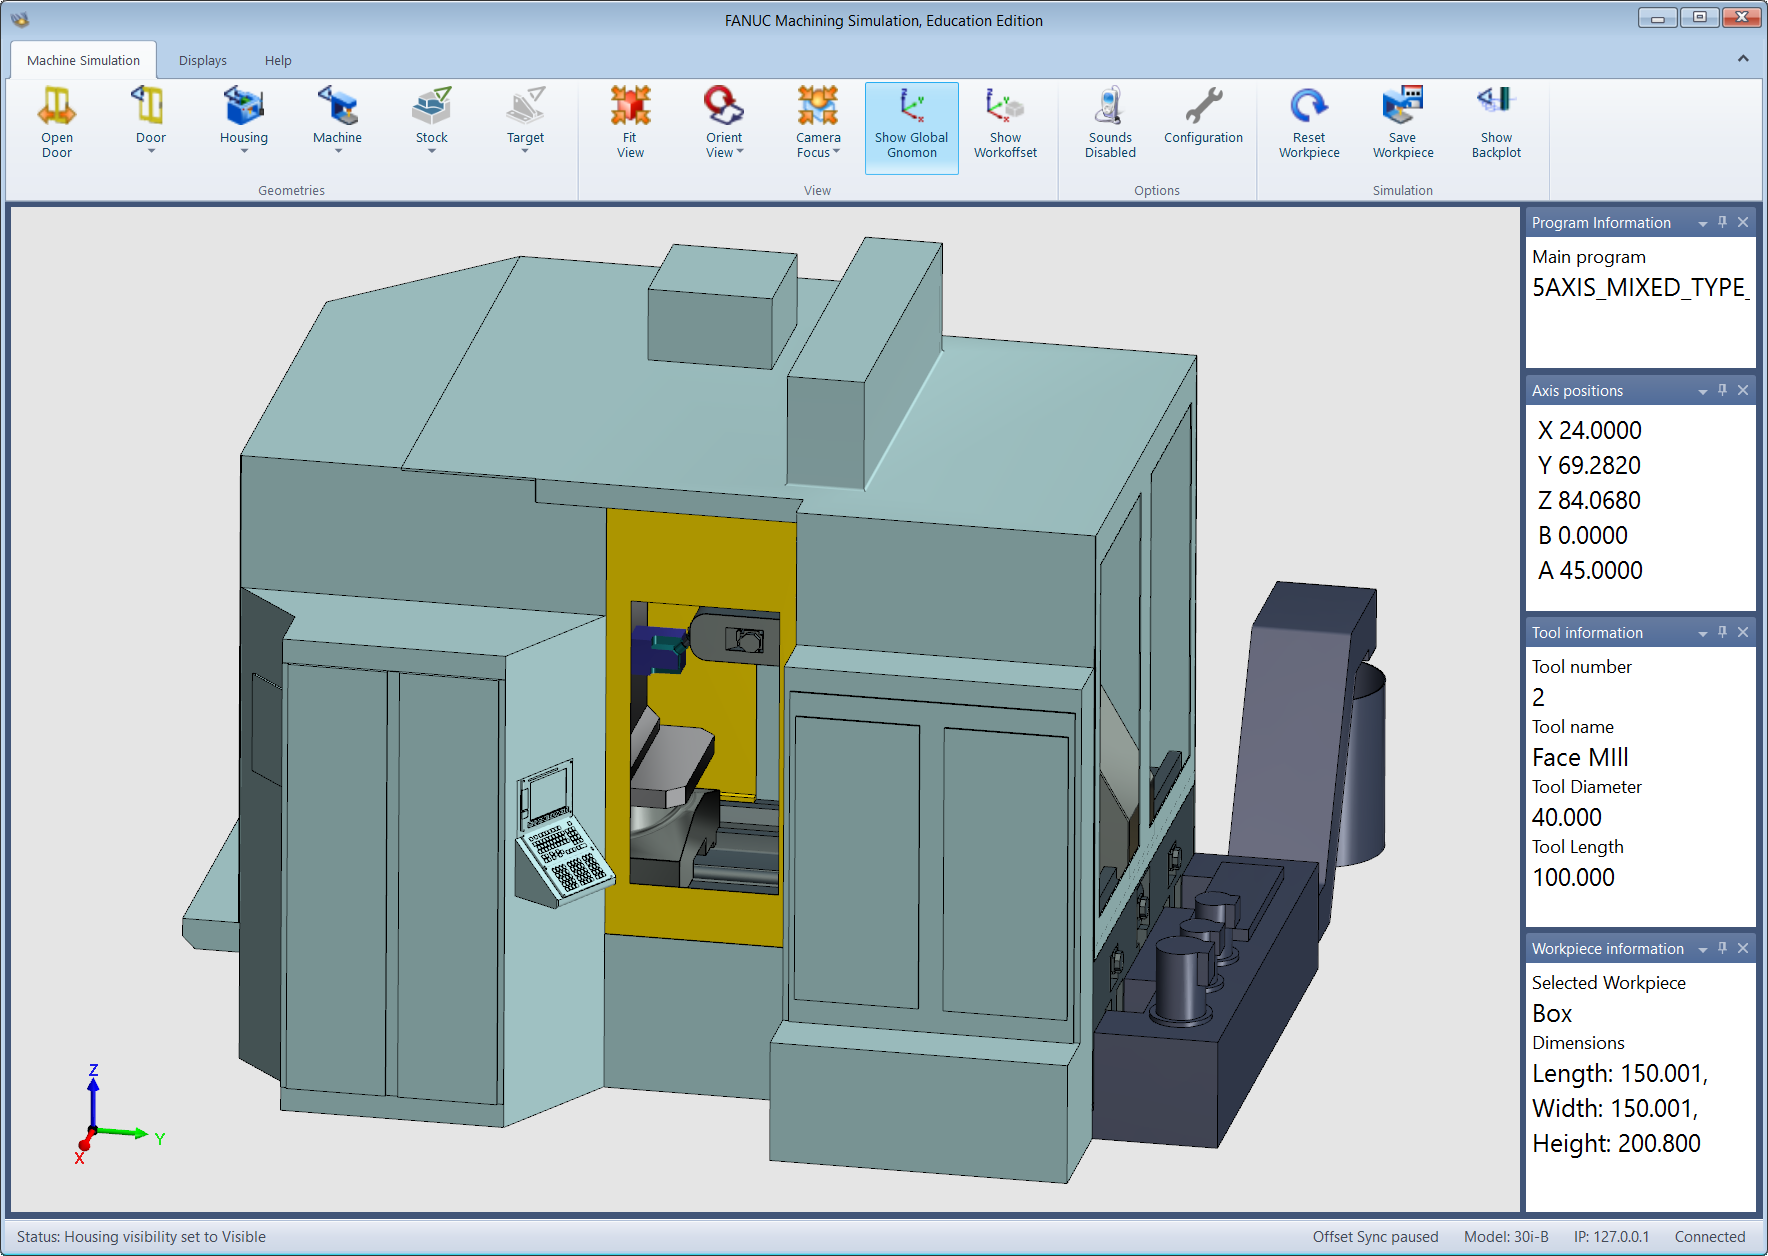Open Program Information panel options arrow
The height and width of the screenshot is (1256, 1768).
click(1702, 223)
